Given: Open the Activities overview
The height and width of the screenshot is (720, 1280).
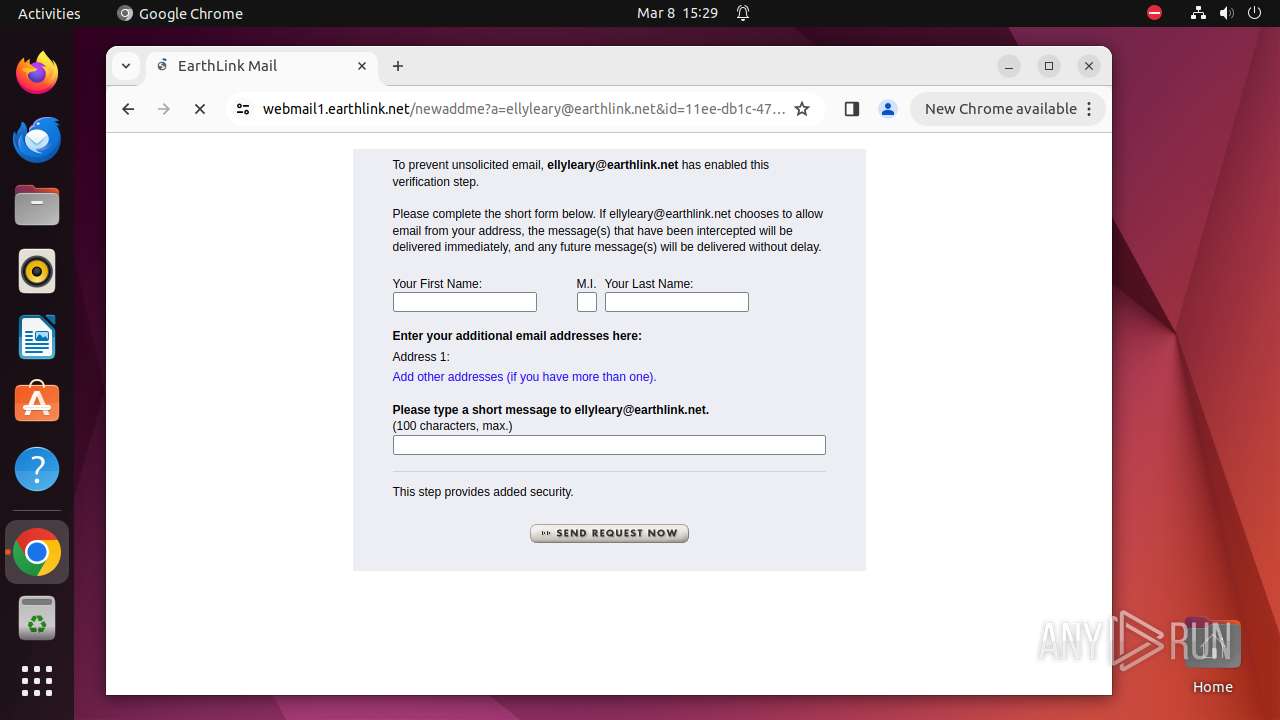Looking at the screenshot, I should [x=49, y=13].
